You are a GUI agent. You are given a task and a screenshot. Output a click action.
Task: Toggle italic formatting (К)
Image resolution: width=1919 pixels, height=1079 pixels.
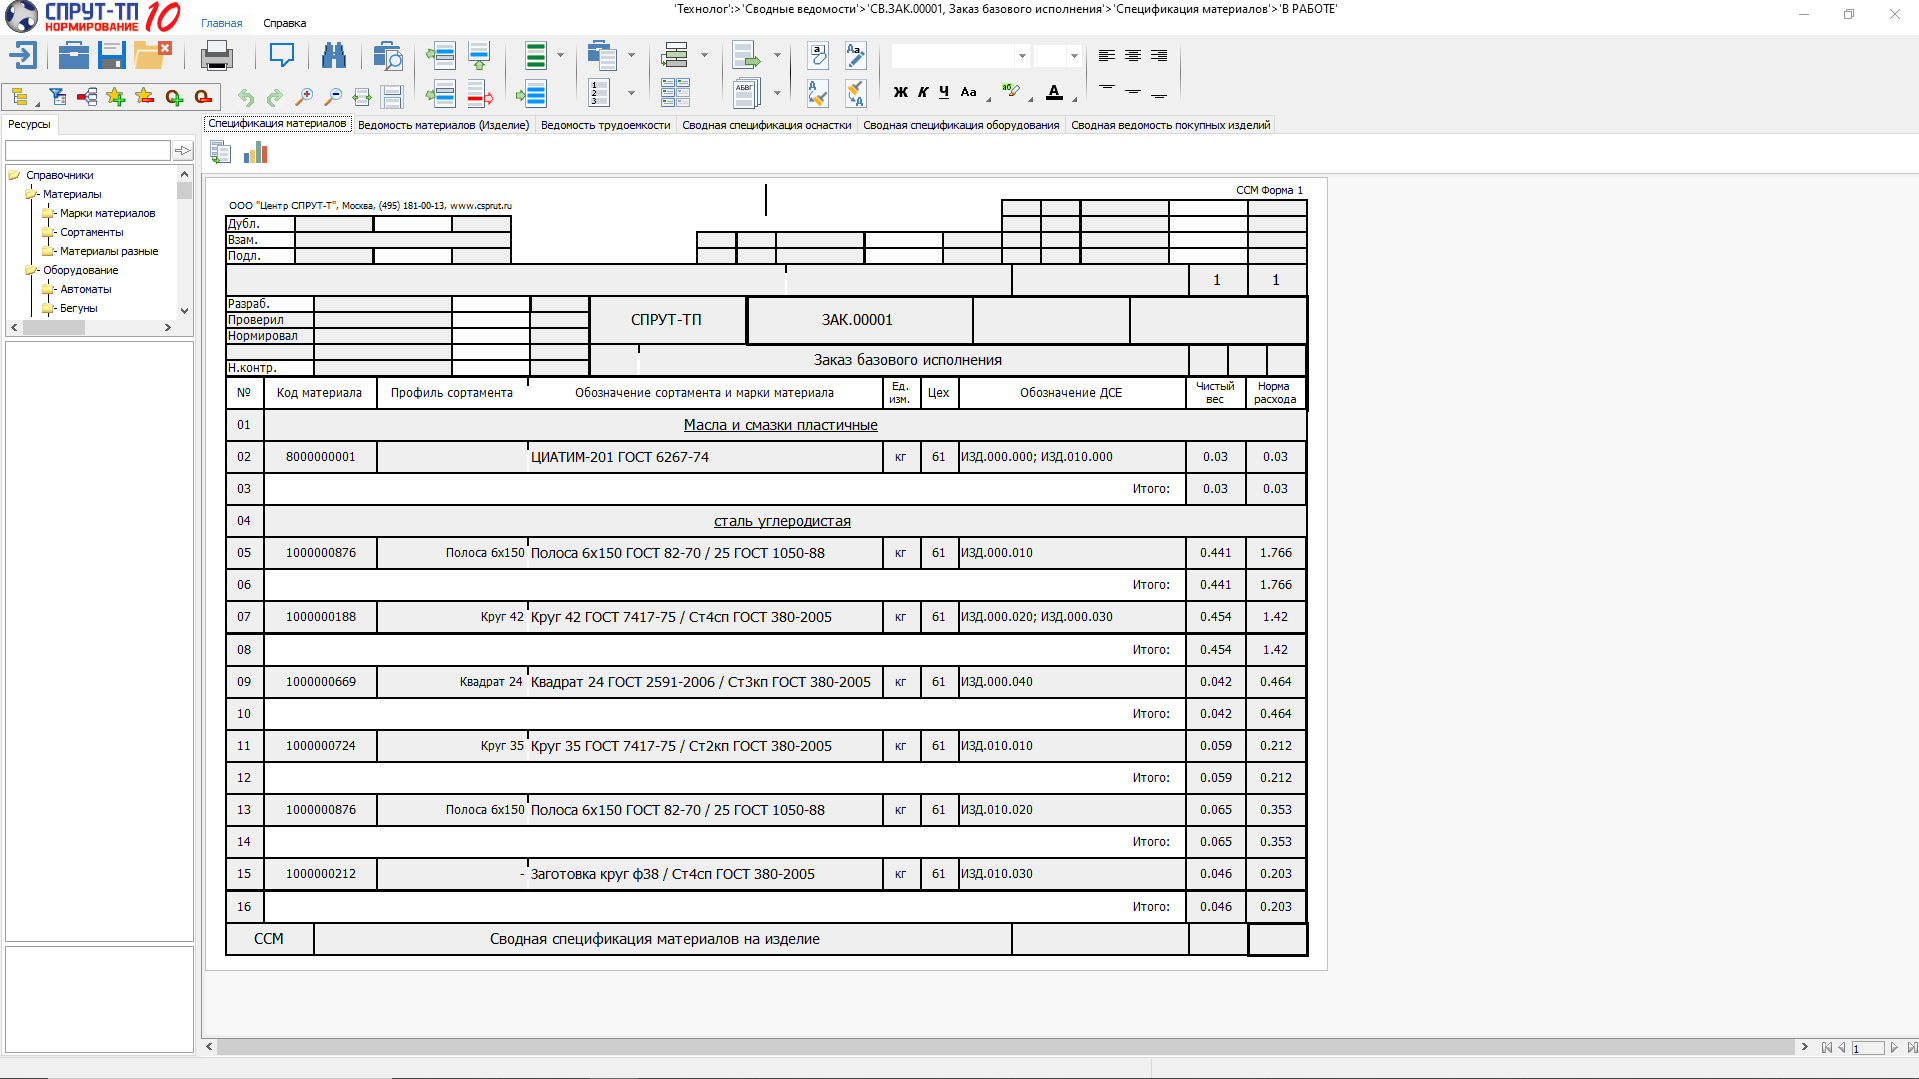pos(923,92)
